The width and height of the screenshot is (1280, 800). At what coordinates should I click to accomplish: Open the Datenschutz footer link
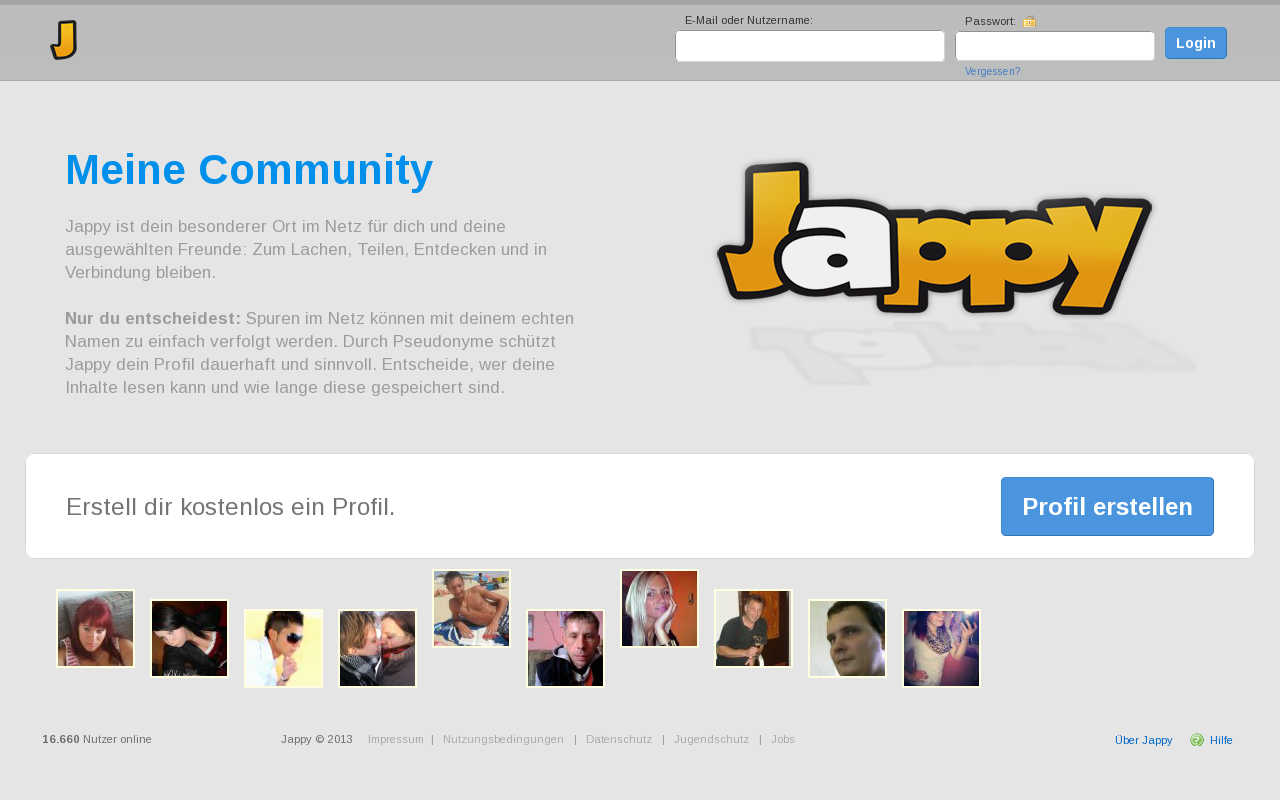tap(619, 740)
